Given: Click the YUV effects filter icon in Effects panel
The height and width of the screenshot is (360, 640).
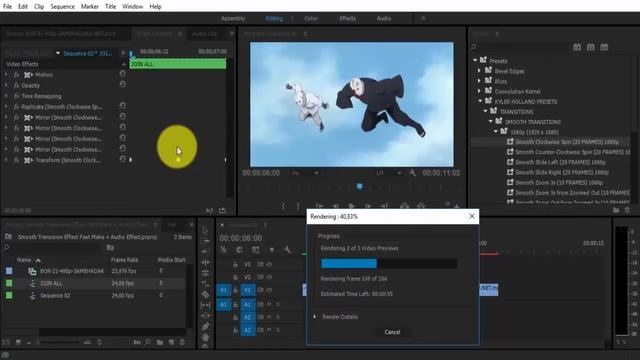Looking at the screenshot, I should 604,47.
